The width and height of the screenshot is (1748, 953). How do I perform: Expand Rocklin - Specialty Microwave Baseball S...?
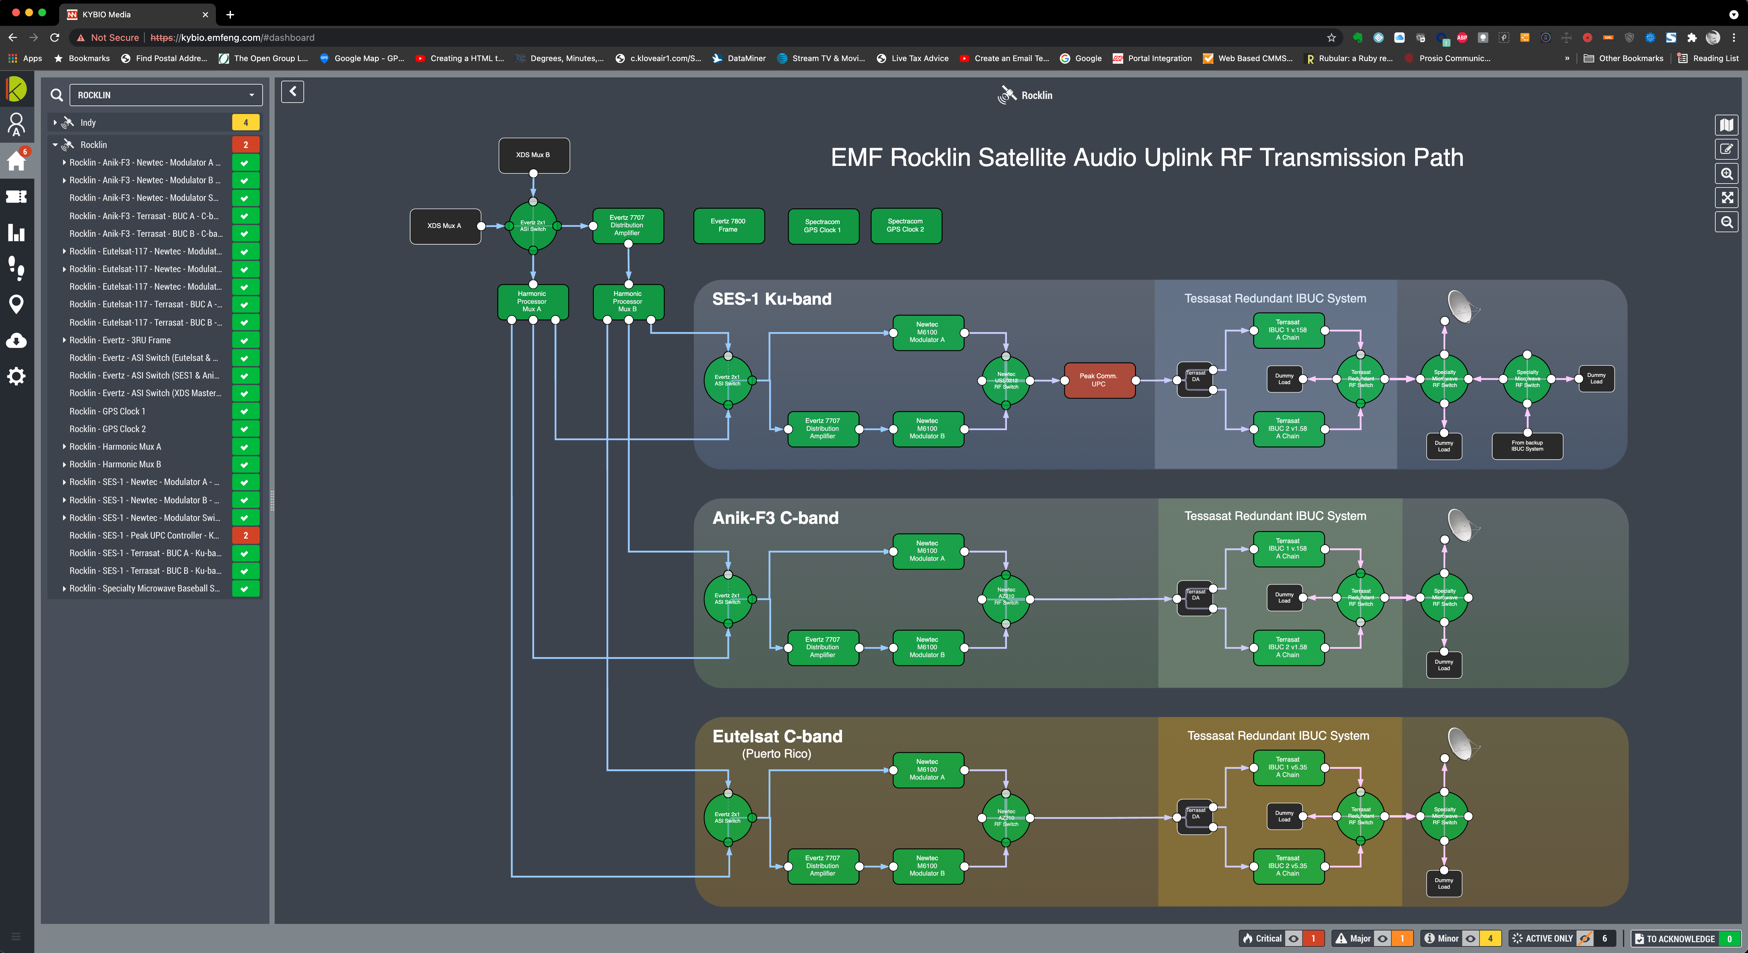[x=64, y=589]
